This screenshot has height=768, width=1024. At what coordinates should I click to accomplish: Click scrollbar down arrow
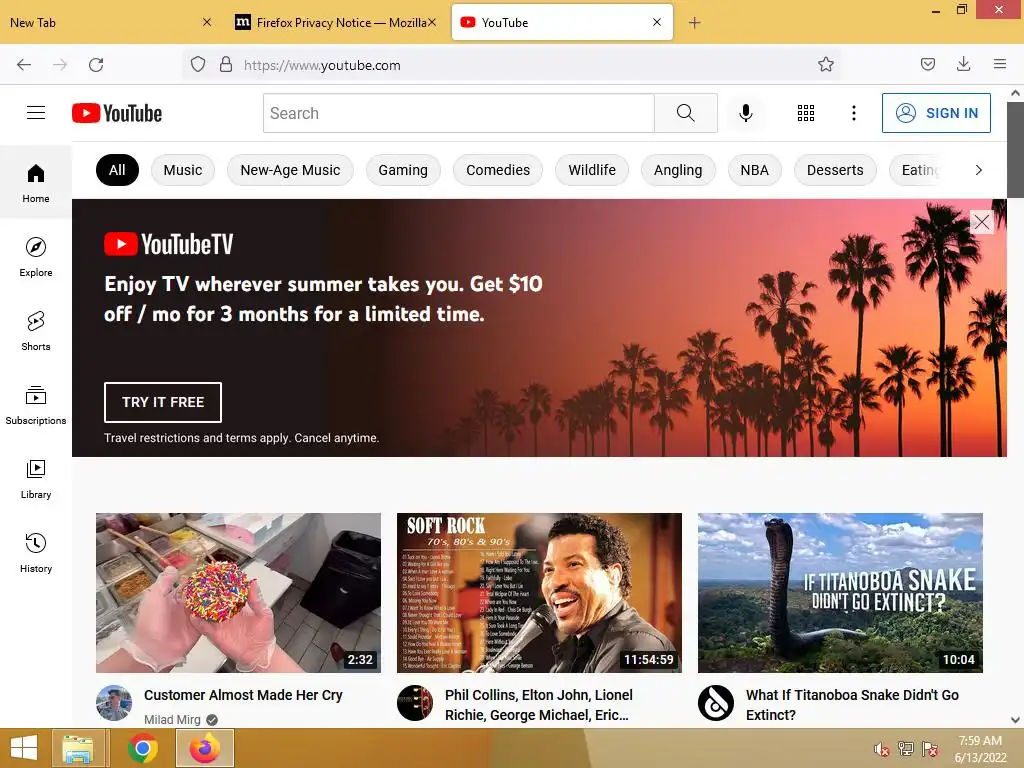tap(1016, 720)
